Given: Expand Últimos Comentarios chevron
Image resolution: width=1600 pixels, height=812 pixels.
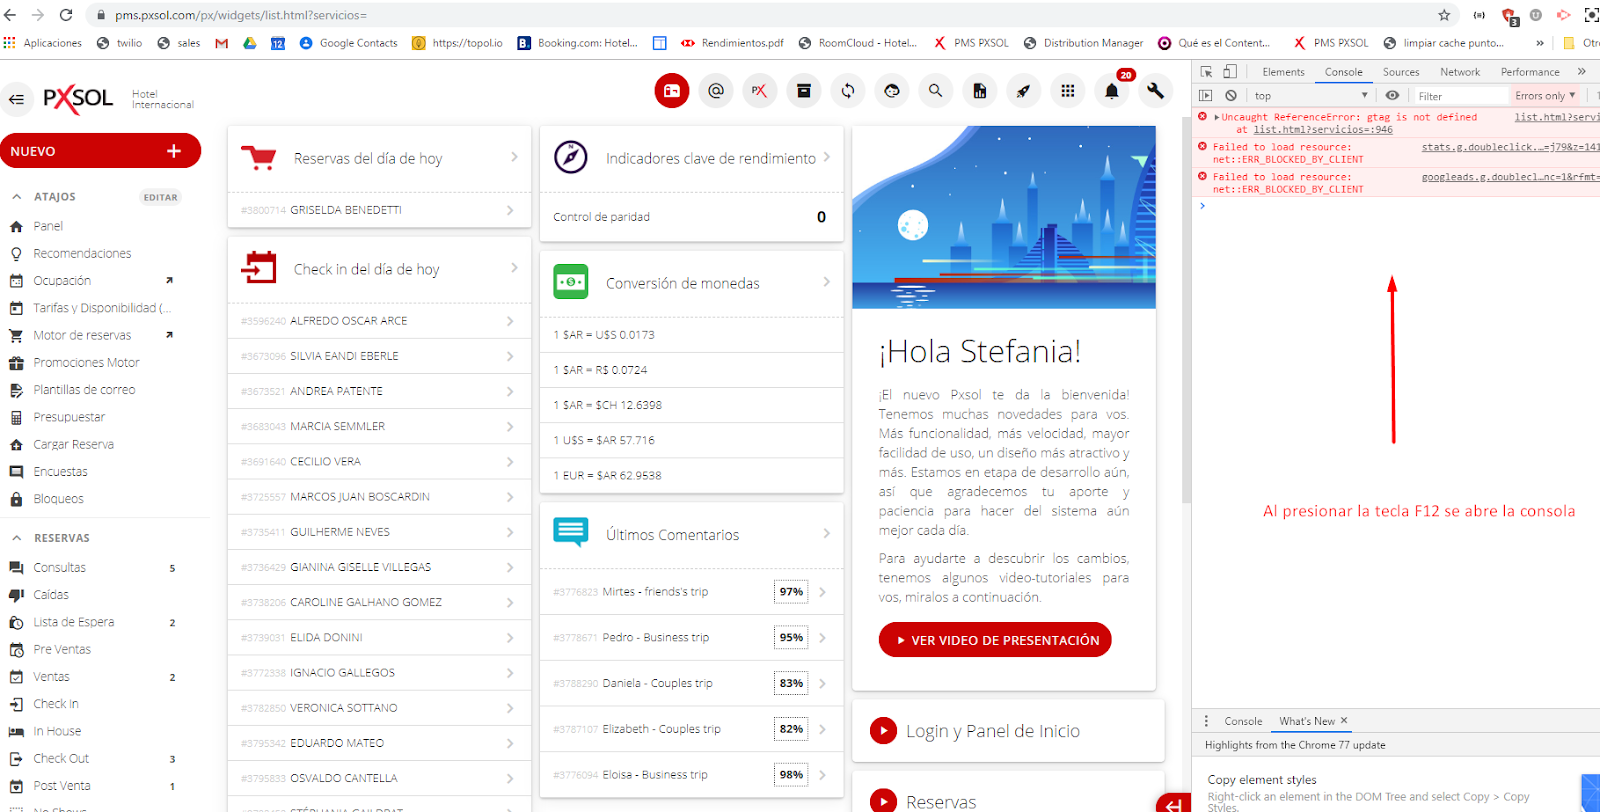Looking at the screenshot, I should click(827, 534).
